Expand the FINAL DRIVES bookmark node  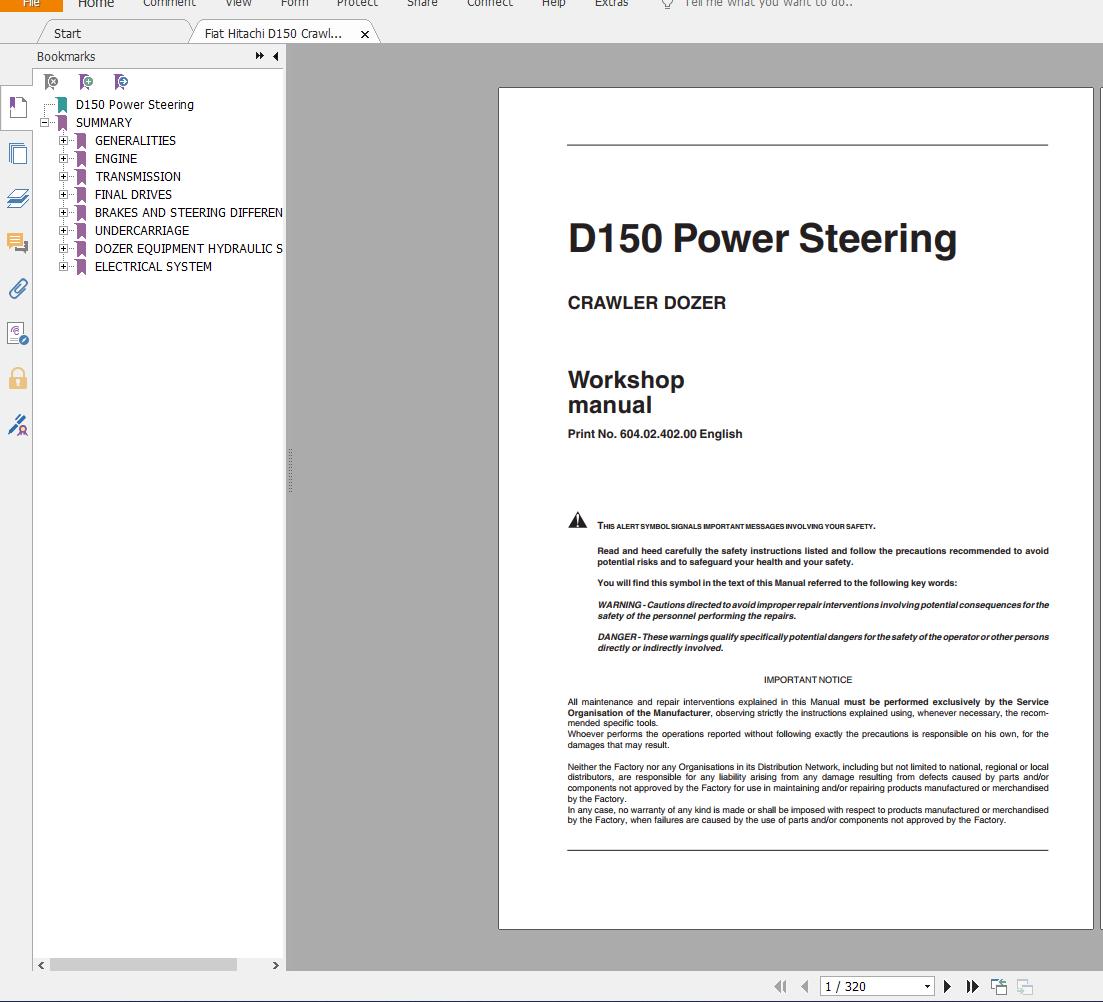point(63,195)
